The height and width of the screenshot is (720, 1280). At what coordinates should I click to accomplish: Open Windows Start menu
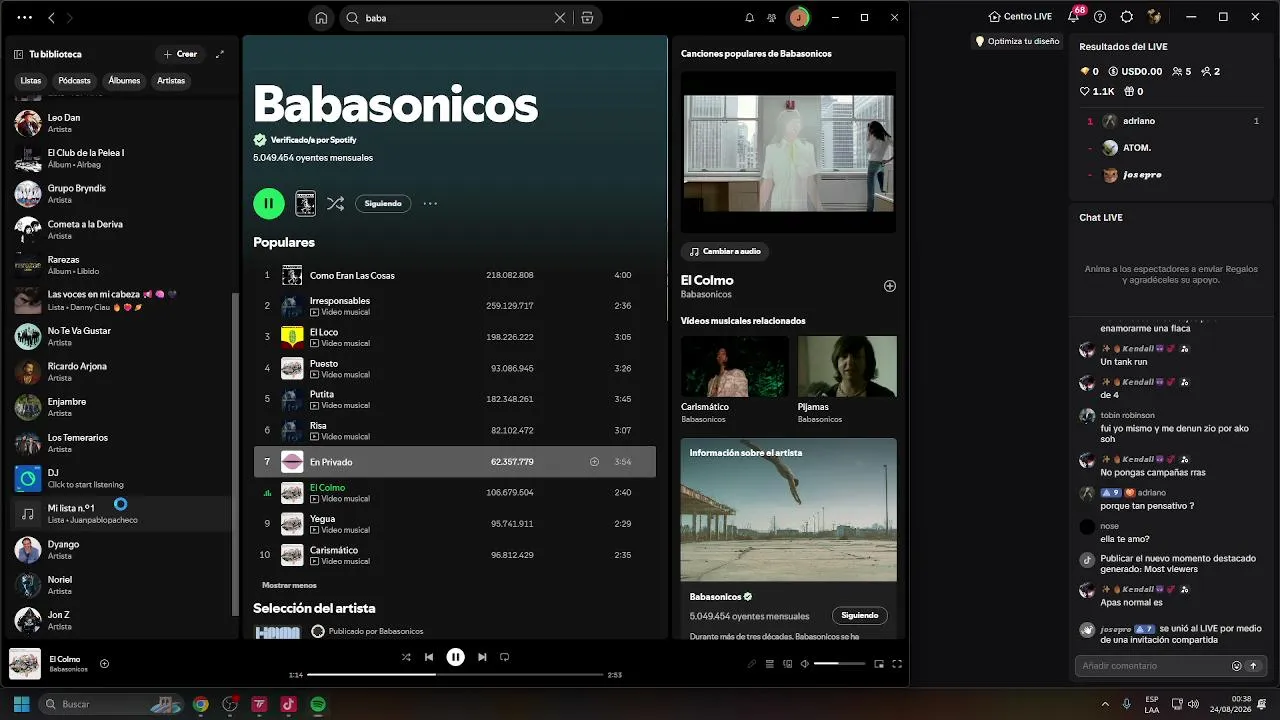(x=21, y=704)
